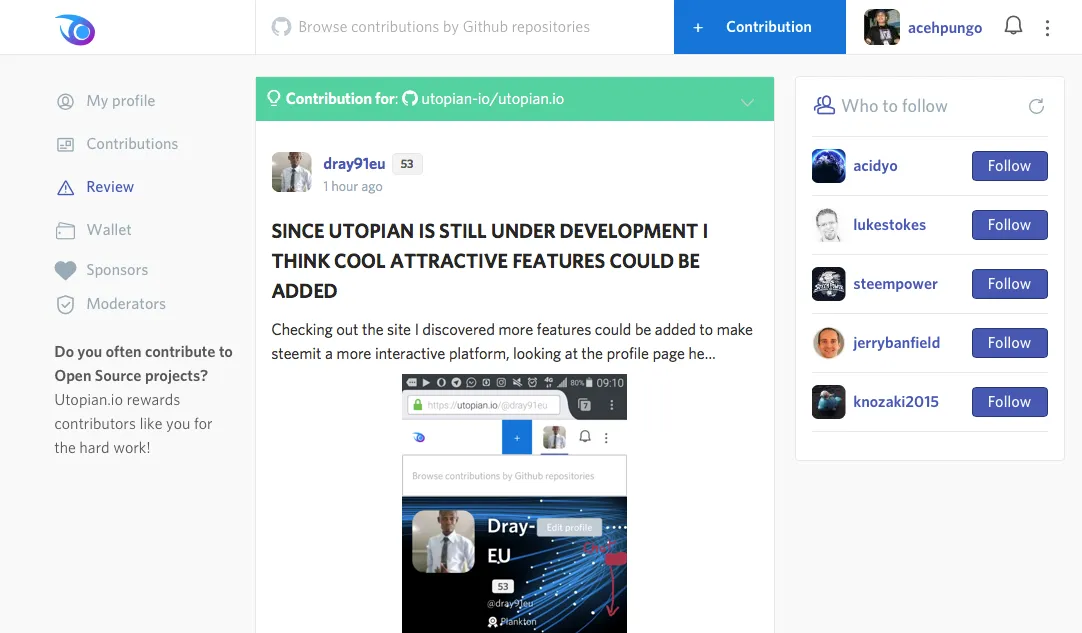Screen dimensions: 1082x633
Task: Open the post's screenshot image
Action: (x=514, y=503)
